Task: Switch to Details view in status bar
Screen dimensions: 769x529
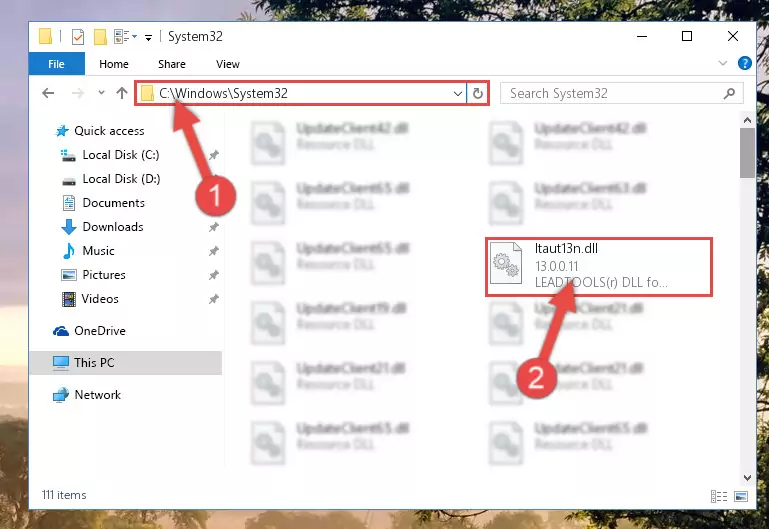Action: 718,496
